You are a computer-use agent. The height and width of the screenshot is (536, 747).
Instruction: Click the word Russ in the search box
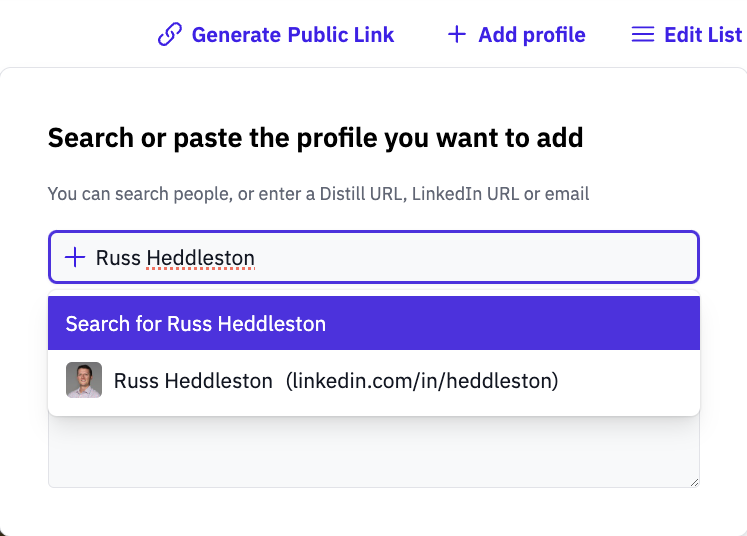coord(118,258)
